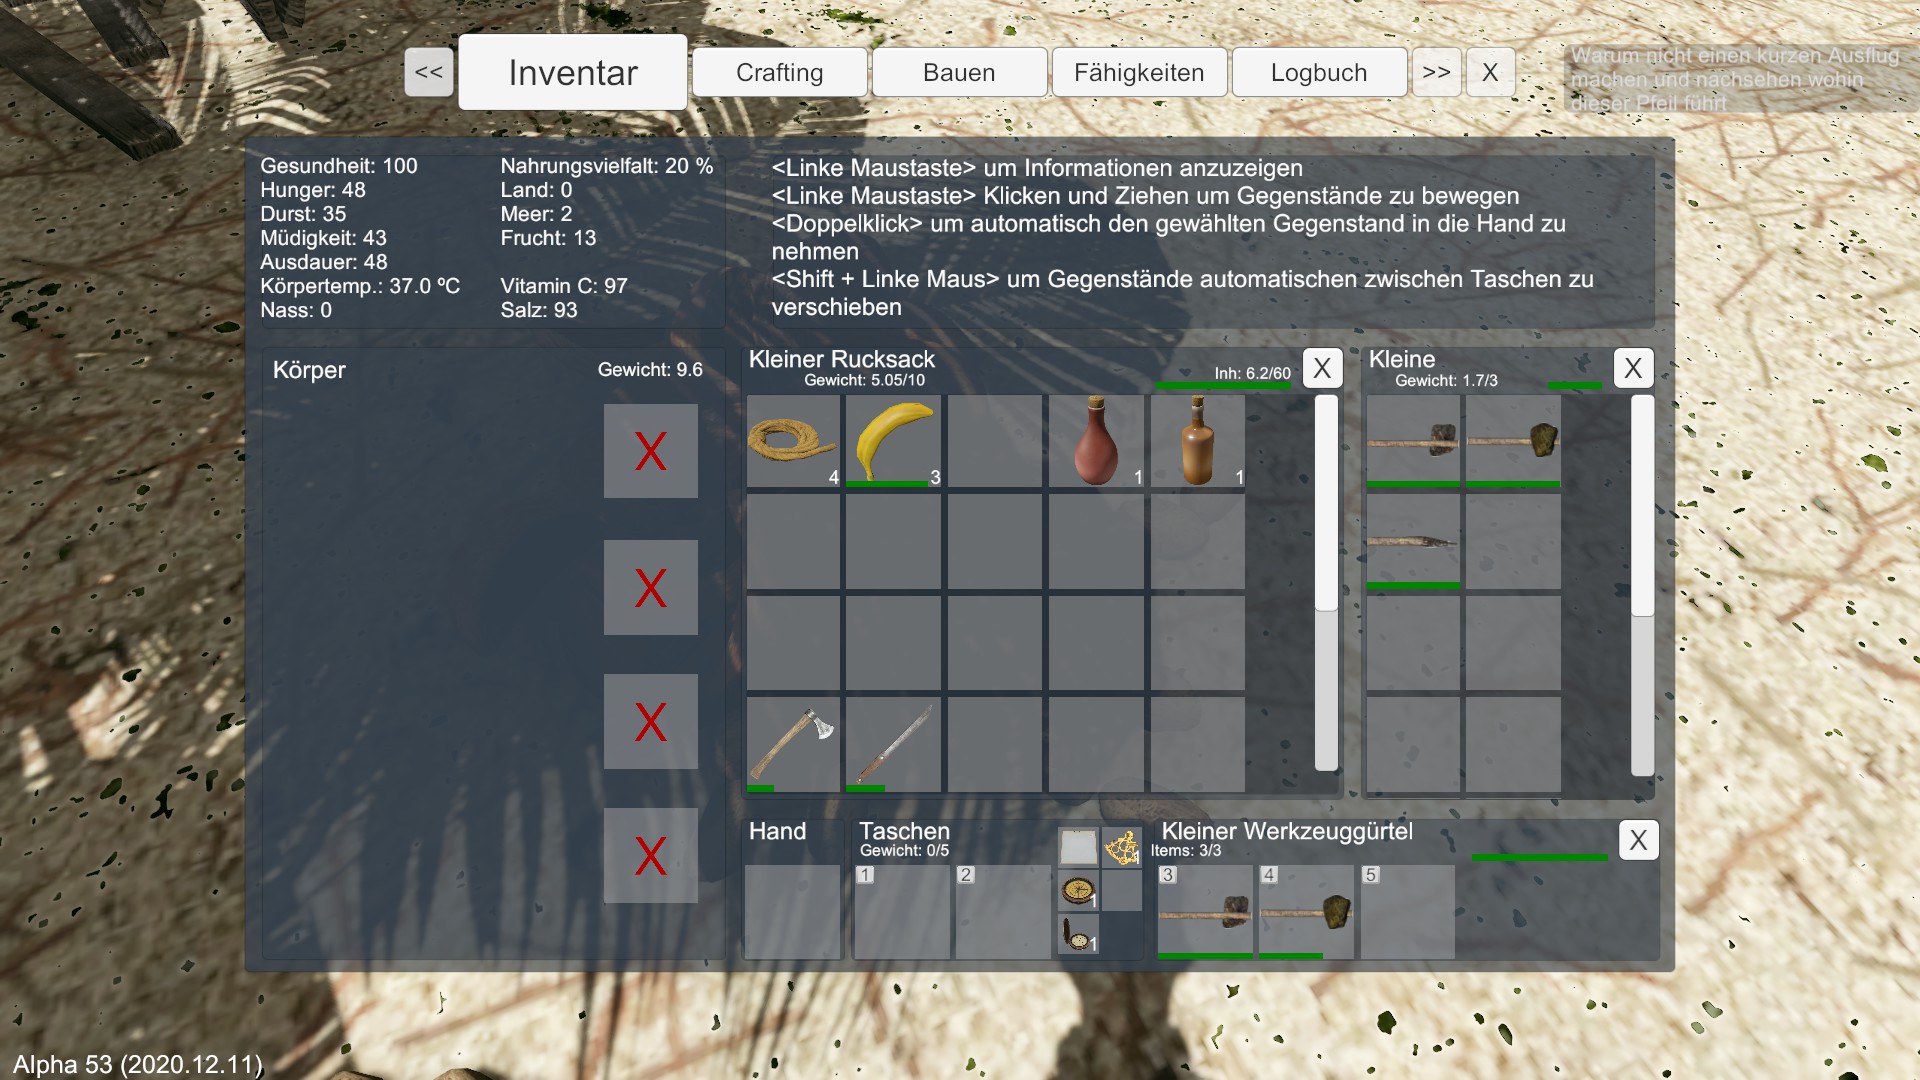Switch to the Bauen tab
The height and width of the screenshot is (1080, 1920).
click(x=959, y=73)
